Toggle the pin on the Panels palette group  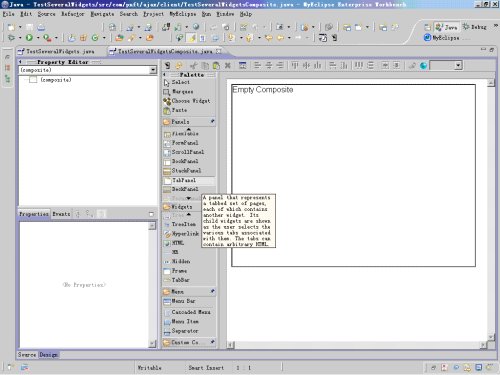(212, 121)
